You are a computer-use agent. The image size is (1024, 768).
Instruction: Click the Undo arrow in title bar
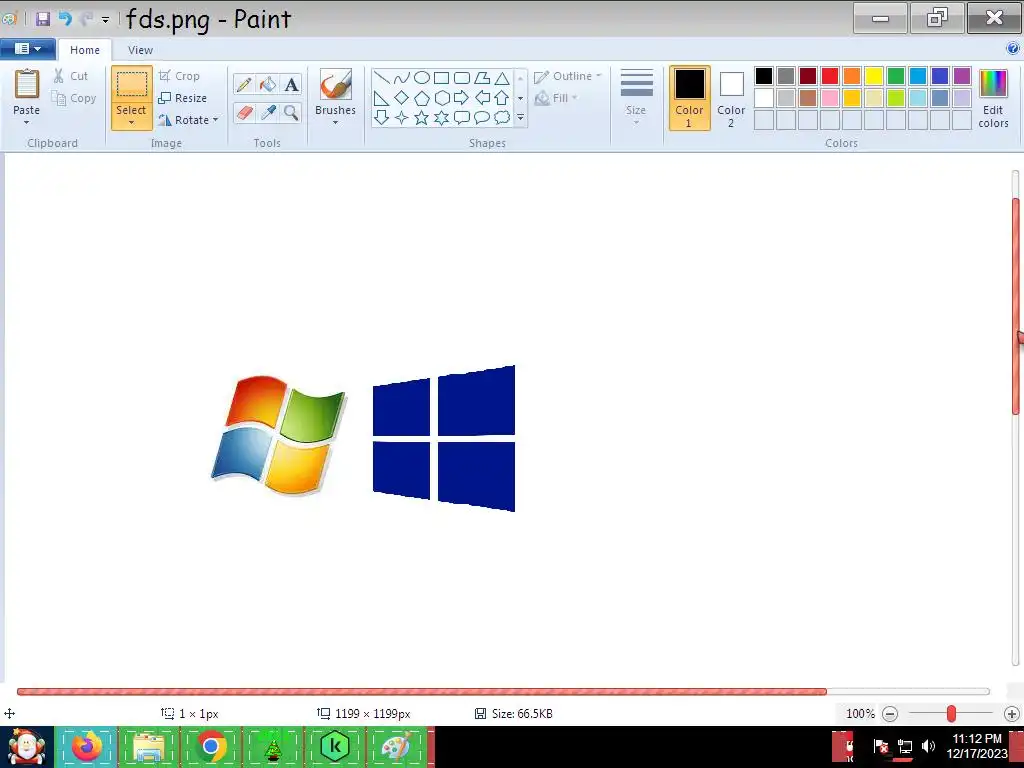65,19
